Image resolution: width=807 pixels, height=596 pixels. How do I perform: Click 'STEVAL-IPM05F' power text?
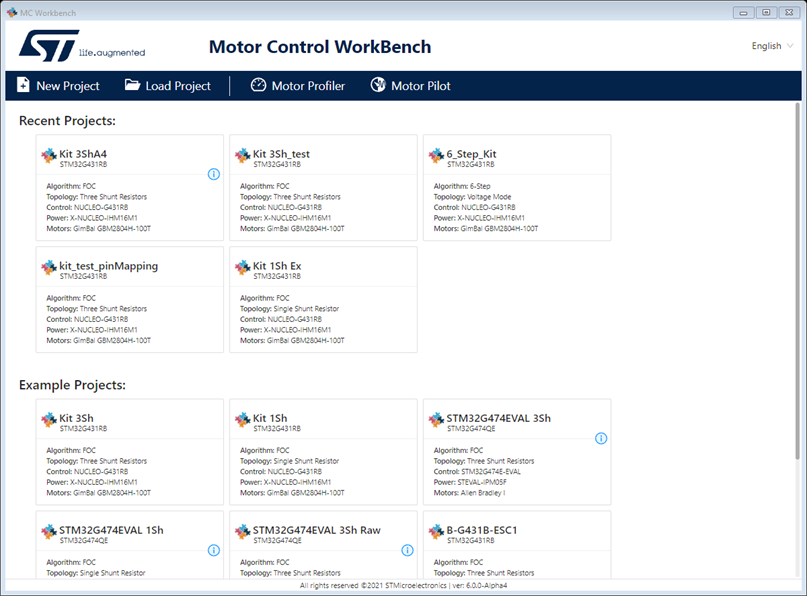[482, 482]
